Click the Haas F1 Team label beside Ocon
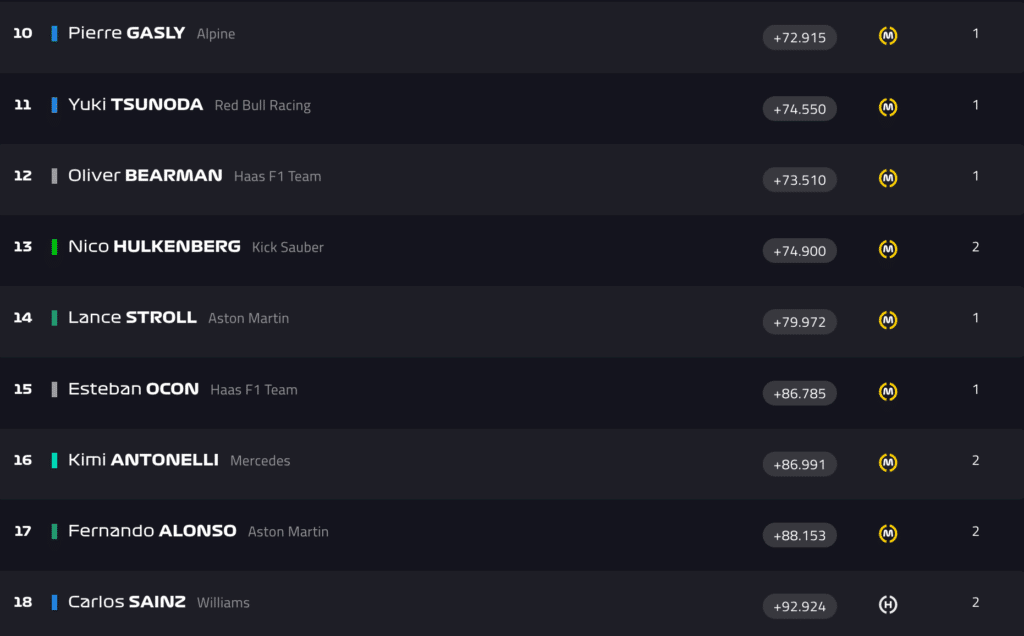The width and height of the screenshot is (1024, 636). click(x=254, y=390)
